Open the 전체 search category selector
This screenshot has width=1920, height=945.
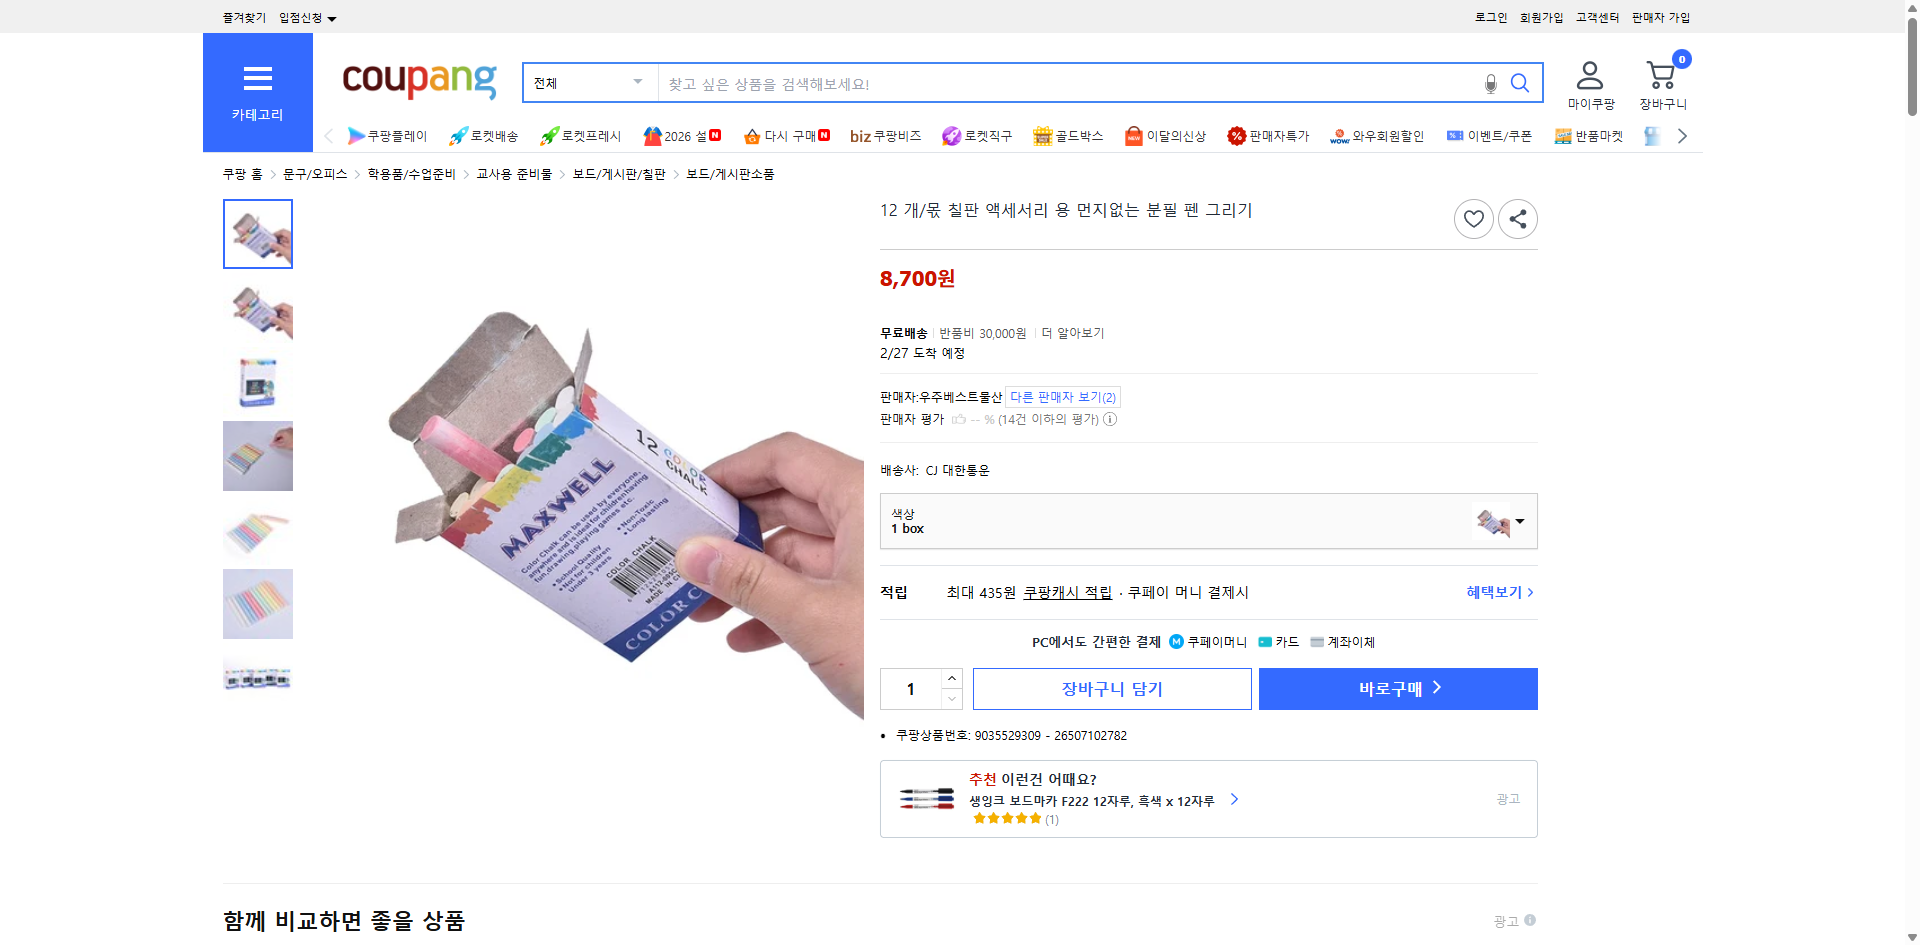(x=588, y=83)
